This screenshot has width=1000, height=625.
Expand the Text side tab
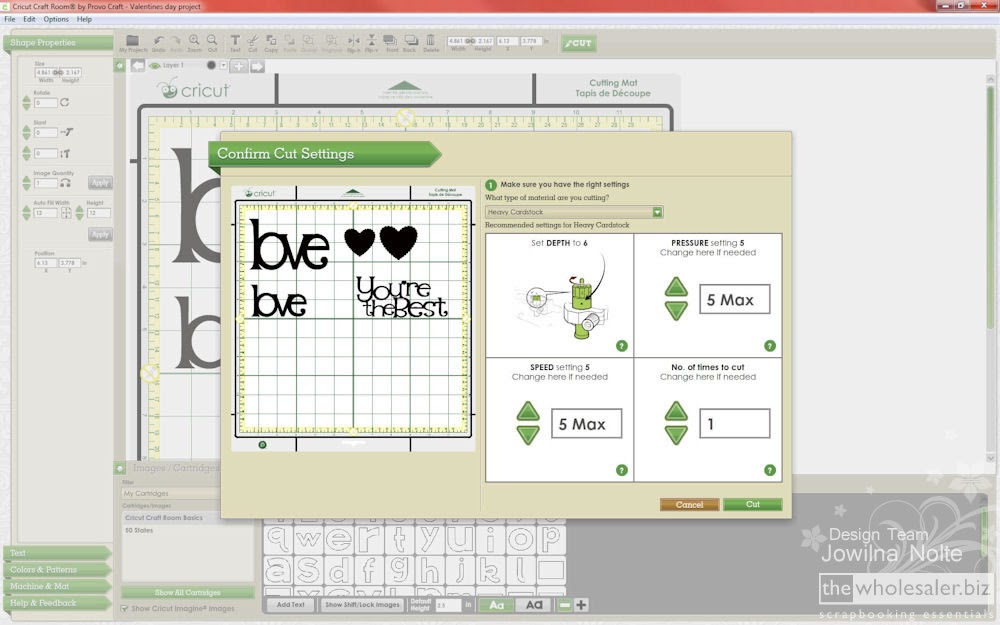[x=56, y=553]
